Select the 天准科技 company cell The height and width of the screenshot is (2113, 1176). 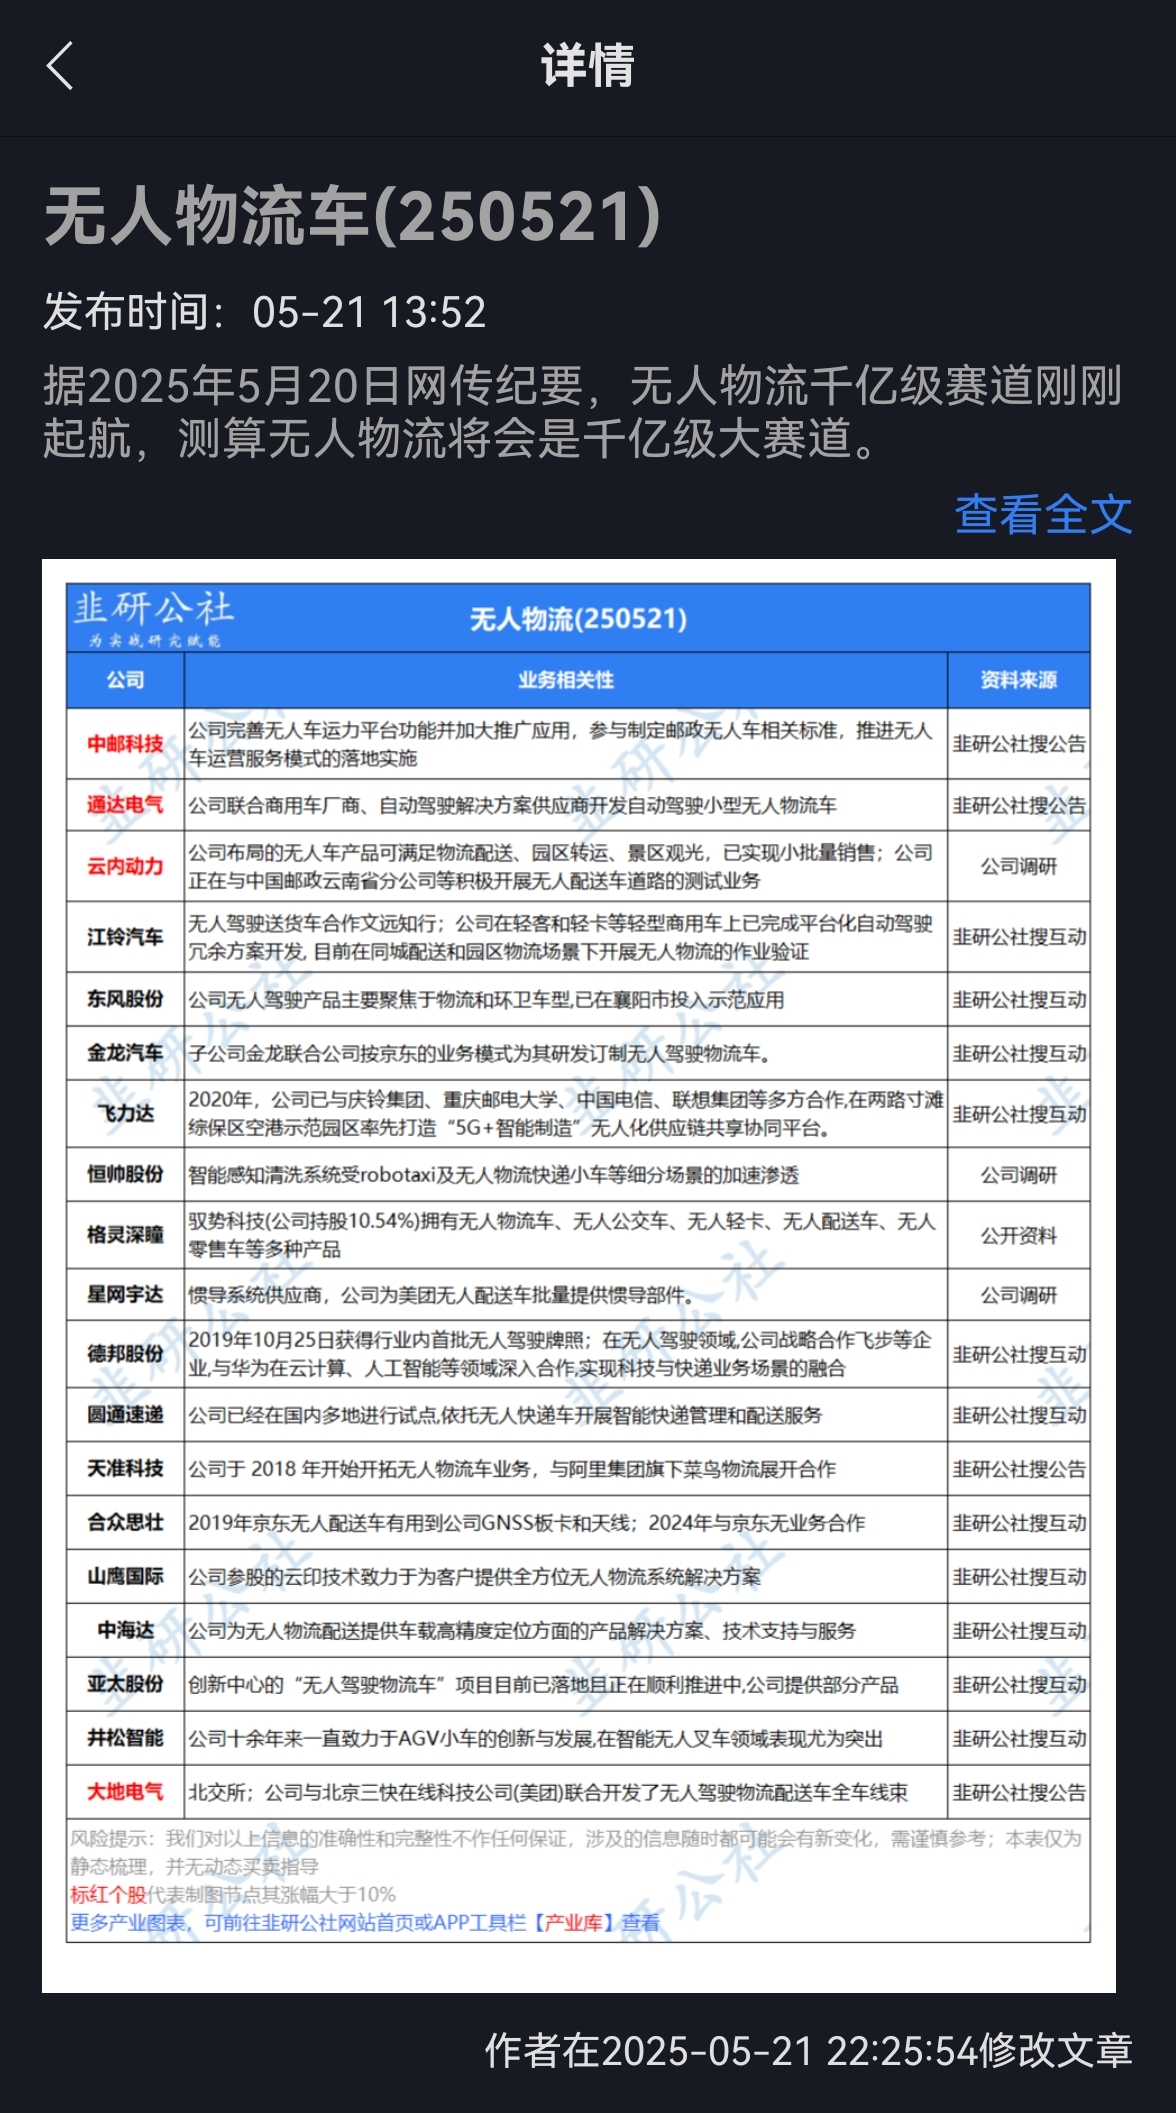[125, 1469]
